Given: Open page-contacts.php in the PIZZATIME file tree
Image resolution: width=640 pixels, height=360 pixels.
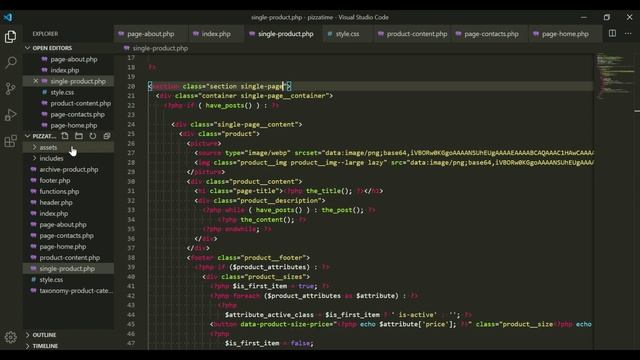Looking at the screenshot, I should pos(68,236).
